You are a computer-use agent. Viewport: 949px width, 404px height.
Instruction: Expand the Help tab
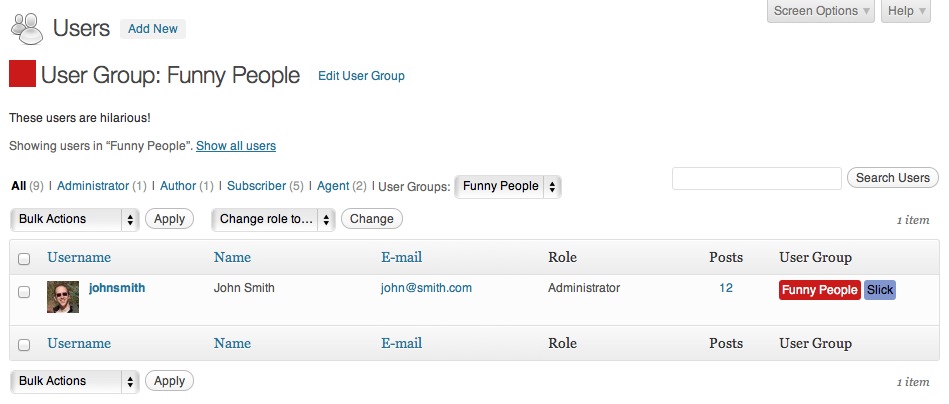click(x=906, y=11)
